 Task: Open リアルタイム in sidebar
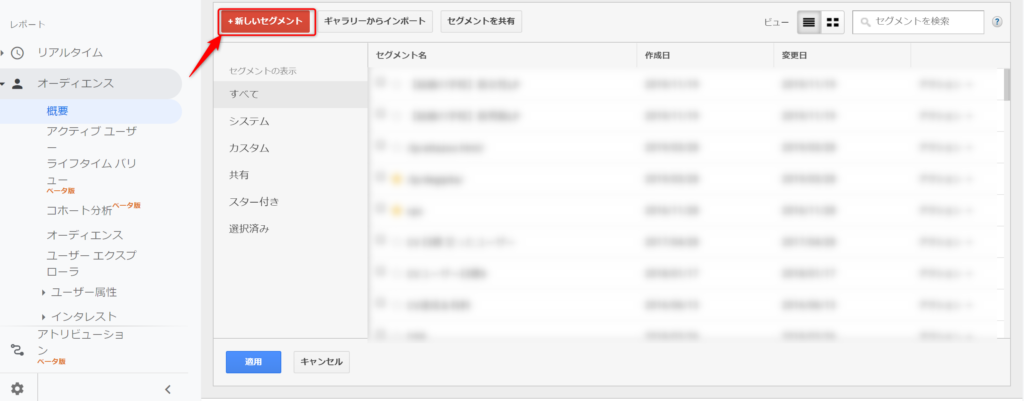tap(70, 53)
